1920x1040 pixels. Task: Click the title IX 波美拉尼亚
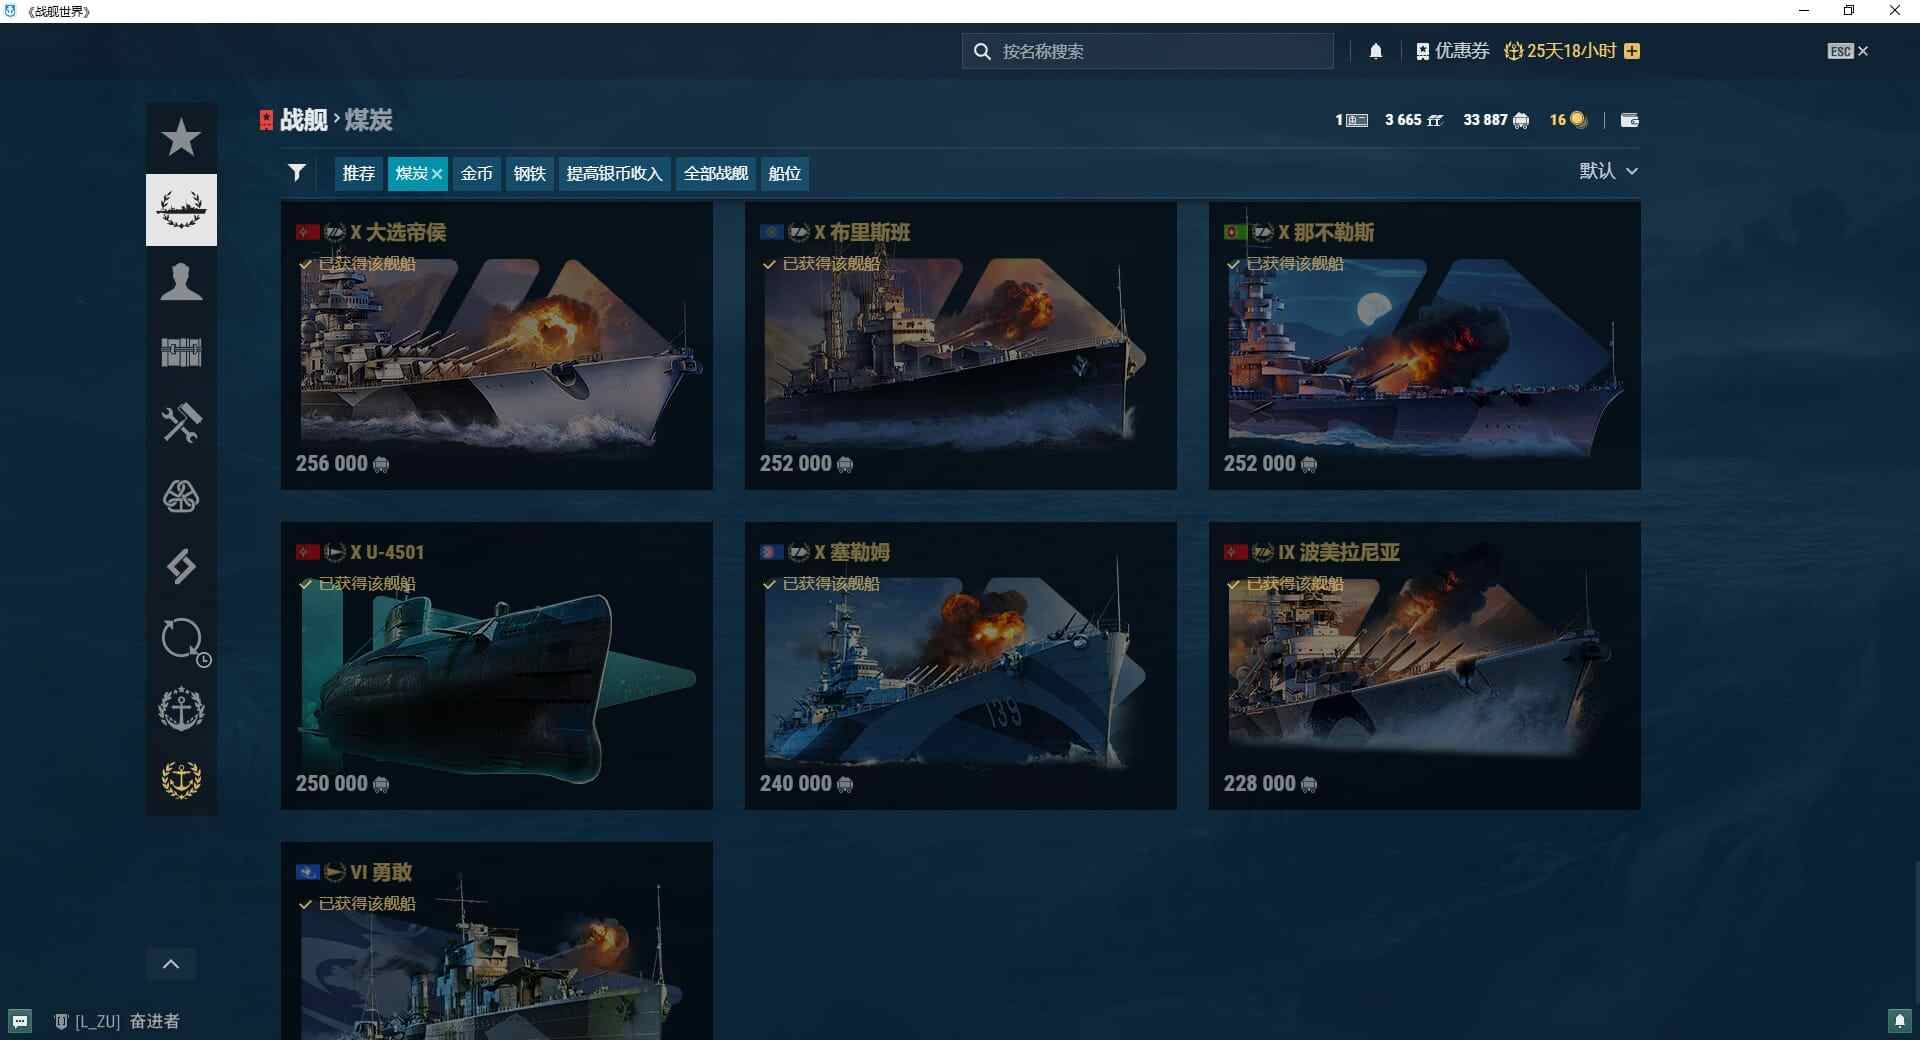1339,552
